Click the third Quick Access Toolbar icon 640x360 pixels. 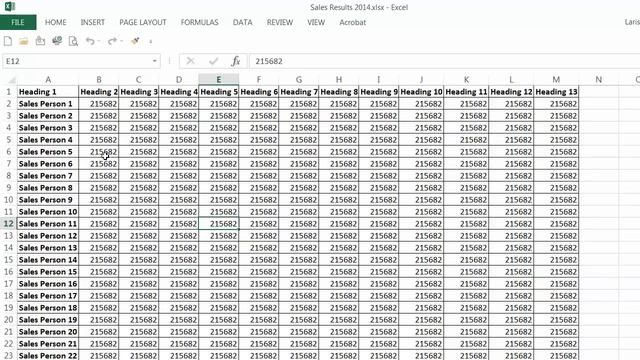[40, 41]
